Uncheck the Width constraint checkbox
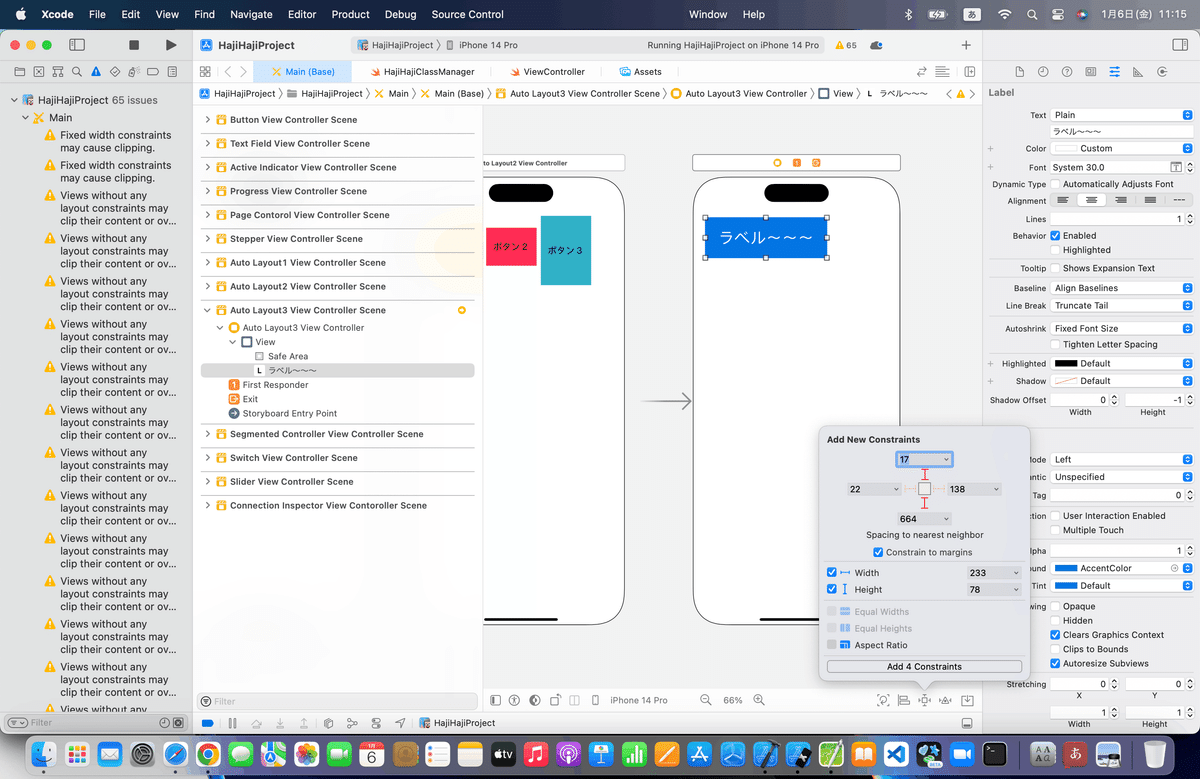This screenshot has width=1200, height=779. 832,573
